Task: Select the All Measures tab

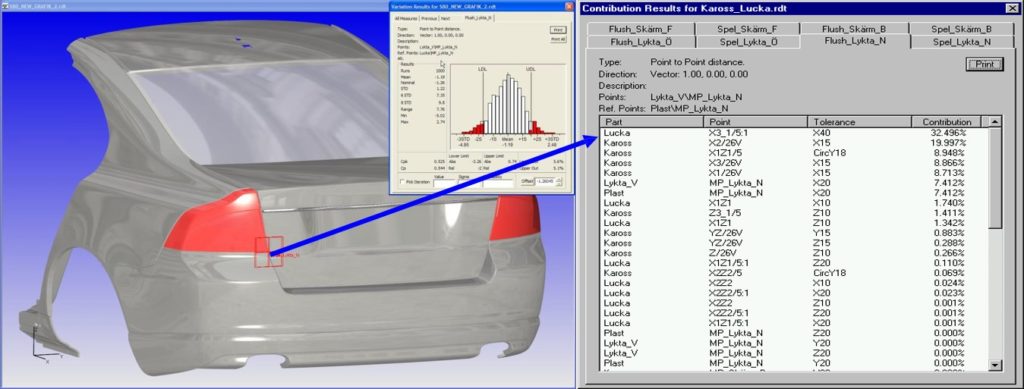Action: point(405,18)
